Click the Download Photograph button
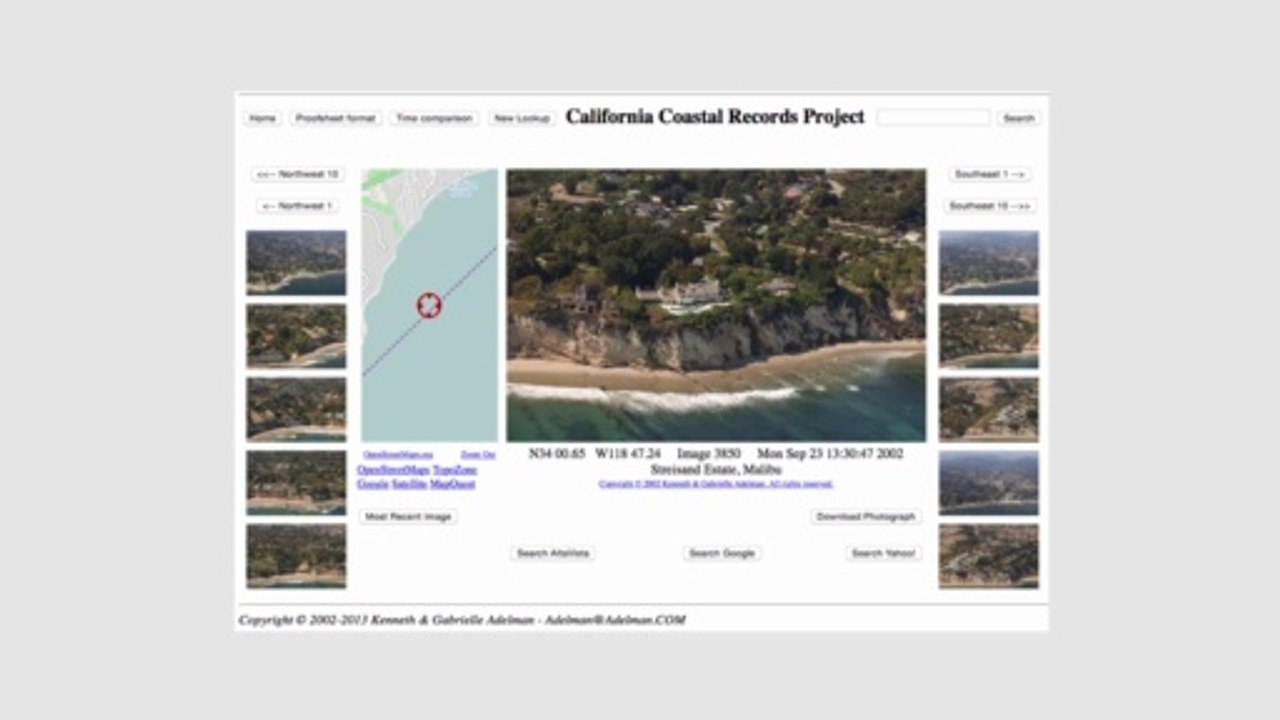This screenshot has height=720, width=1280. (866, 517)
